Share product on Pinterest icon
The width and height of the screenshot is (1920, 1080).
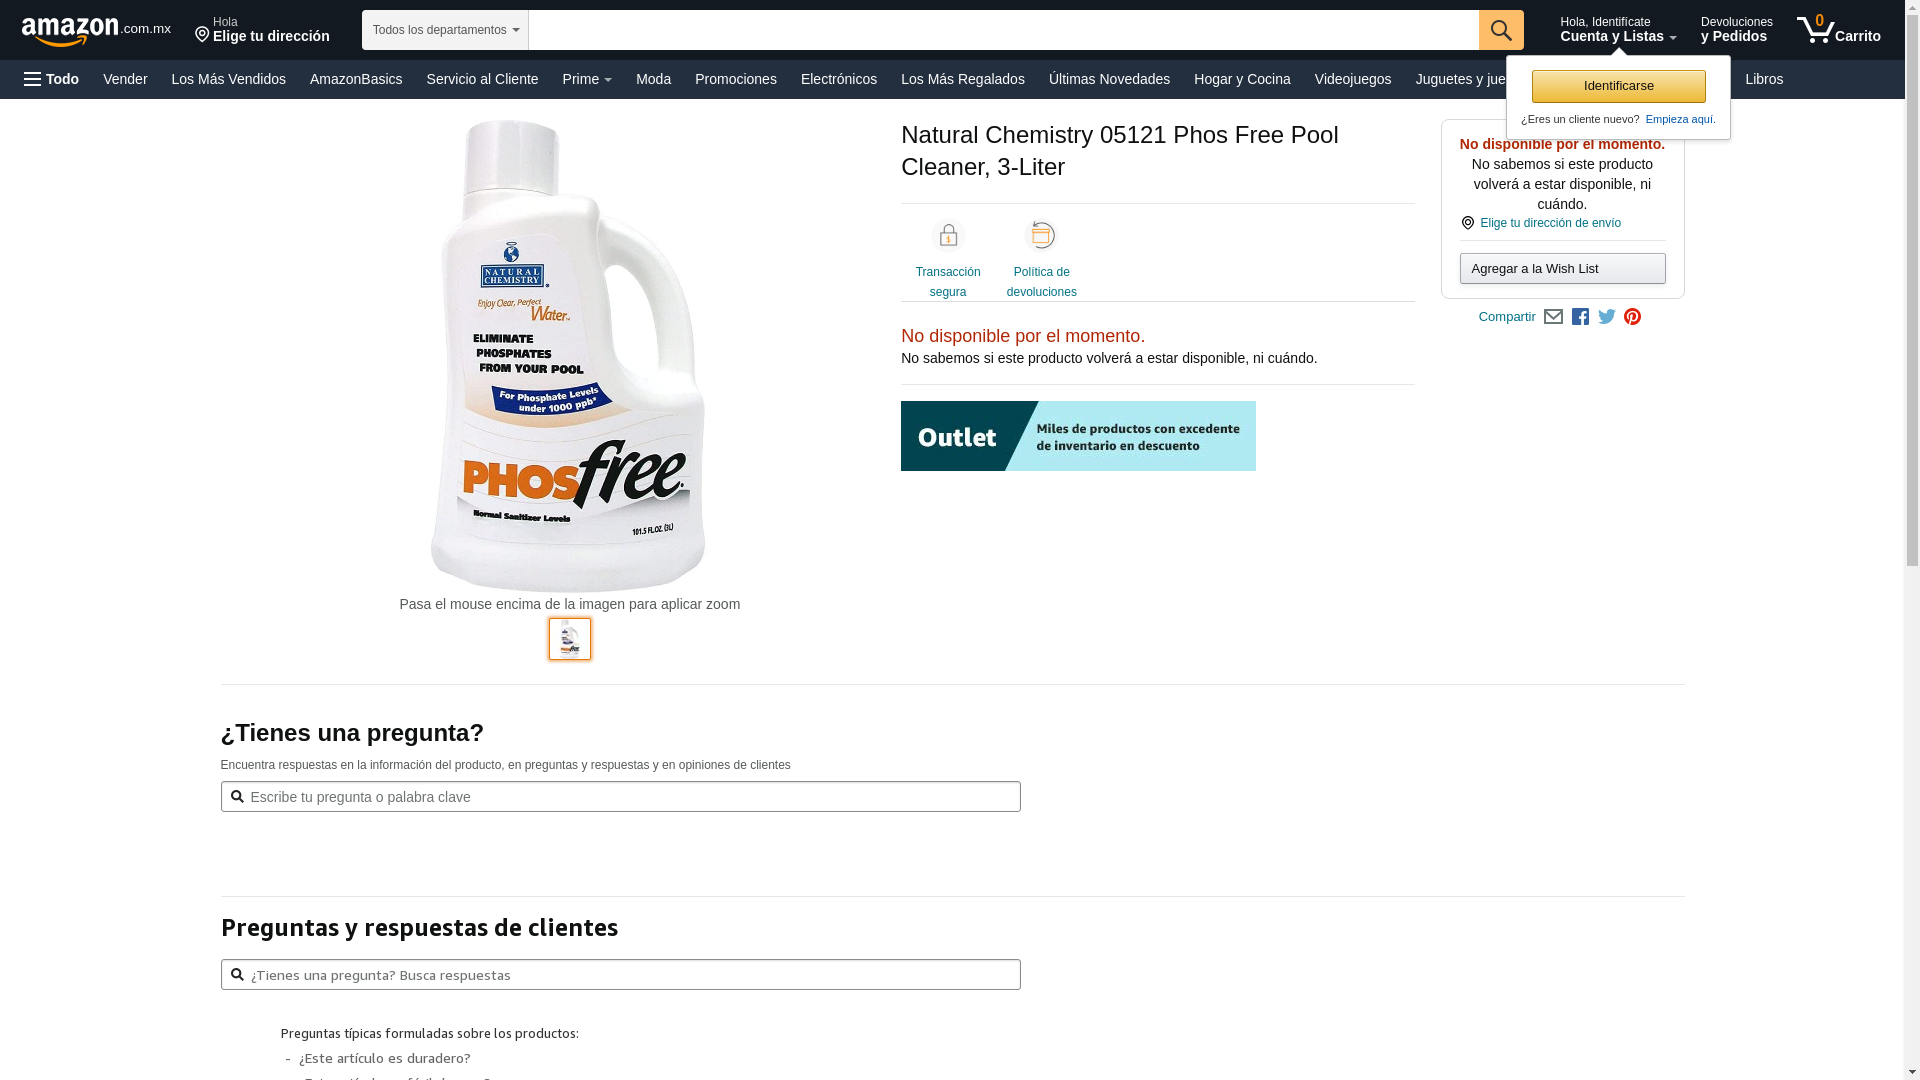click(1633, 317)
